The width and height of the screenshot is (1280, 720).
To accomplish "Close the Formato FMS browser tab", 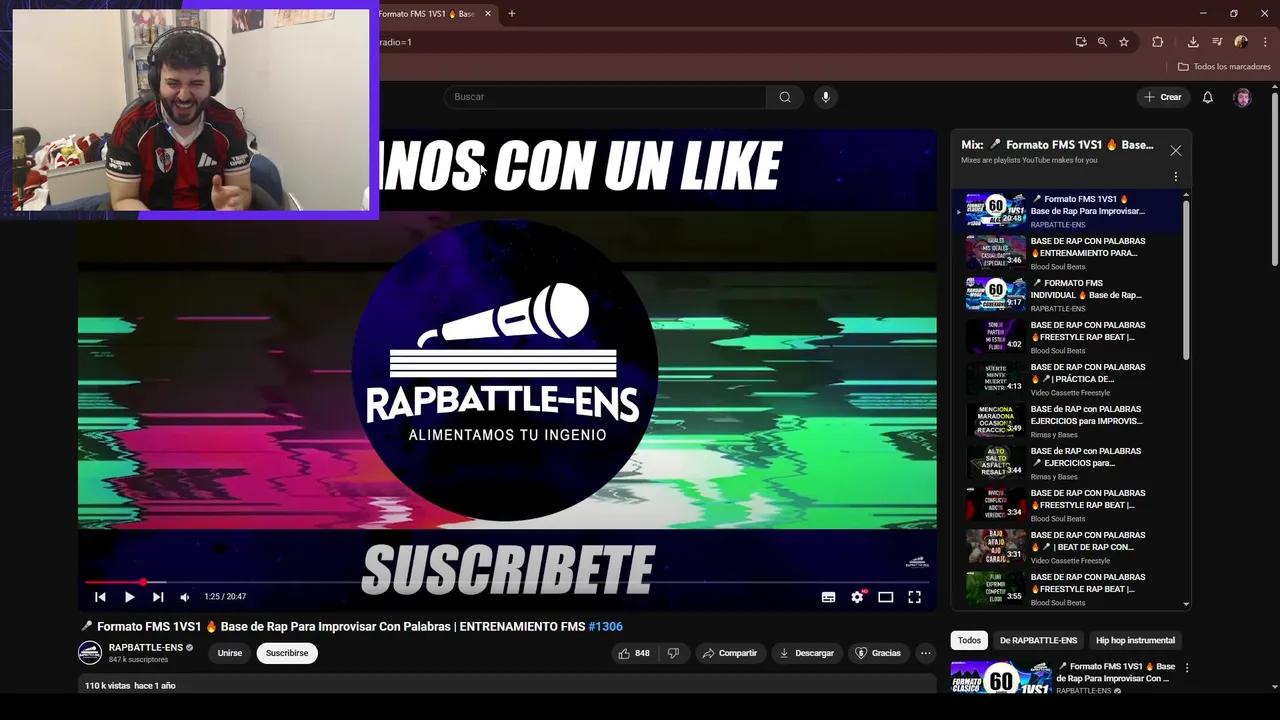I will (x=488, y=14).
